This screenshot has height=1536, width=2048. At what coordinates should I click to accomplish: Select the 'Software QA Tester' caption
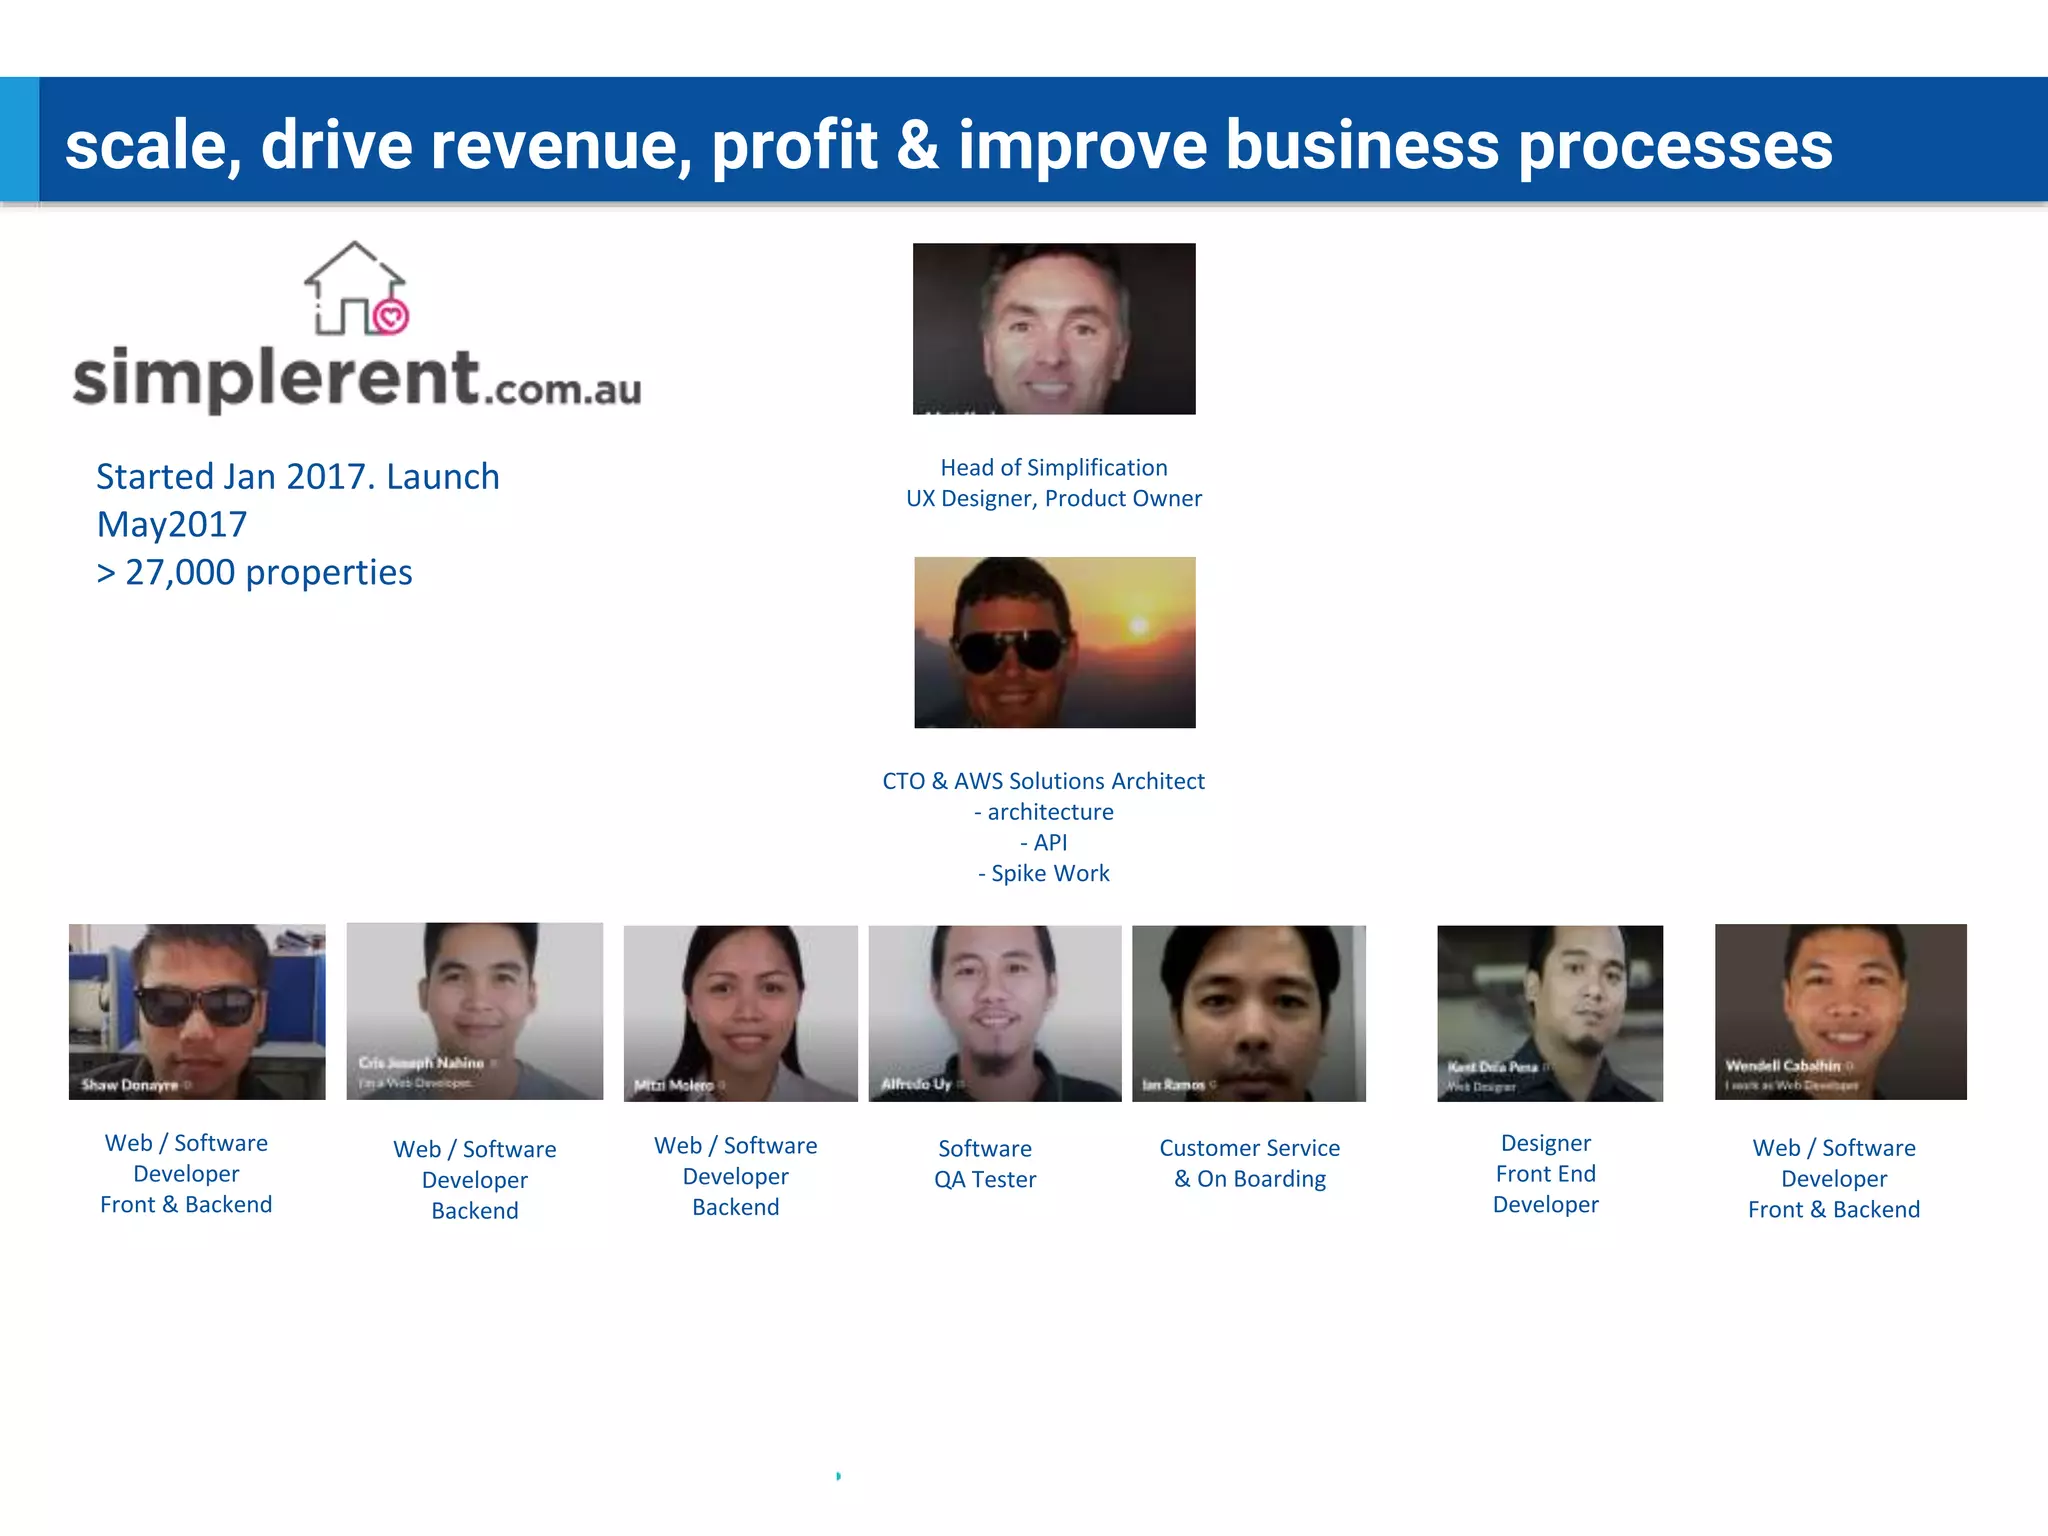coord(985,1164)
